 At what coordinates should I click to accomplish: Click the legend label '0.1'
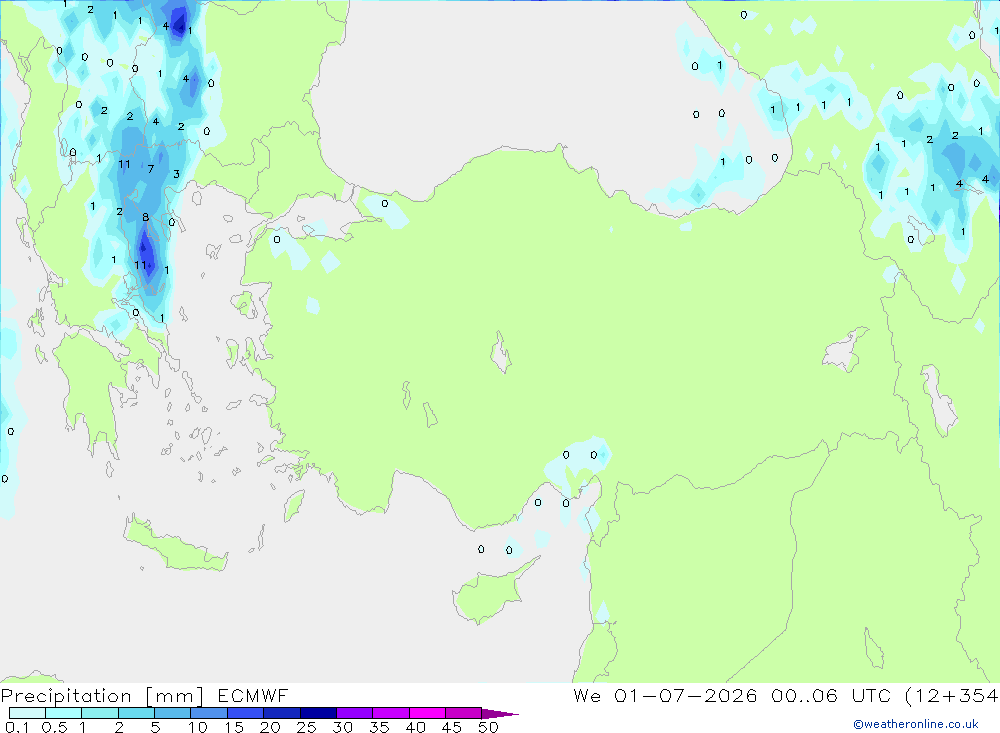[x=17, y=727]
